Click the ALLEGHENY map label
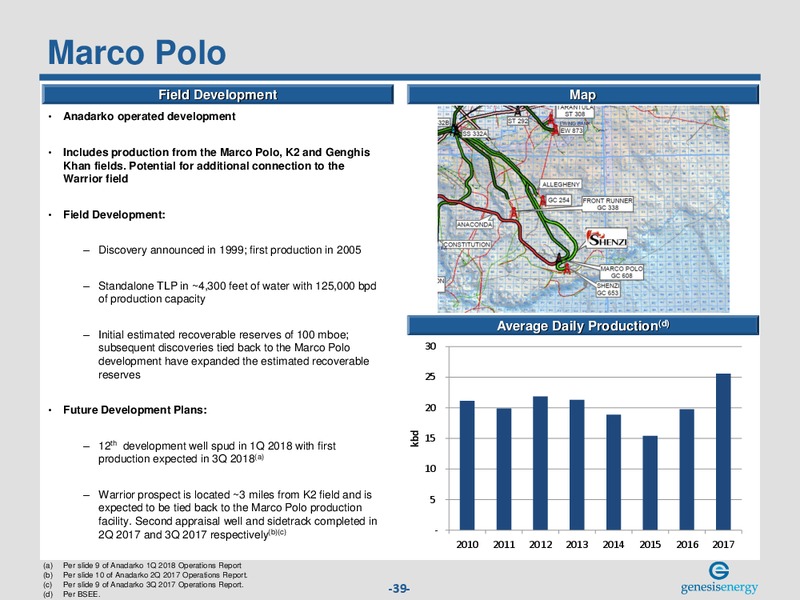 561,184
